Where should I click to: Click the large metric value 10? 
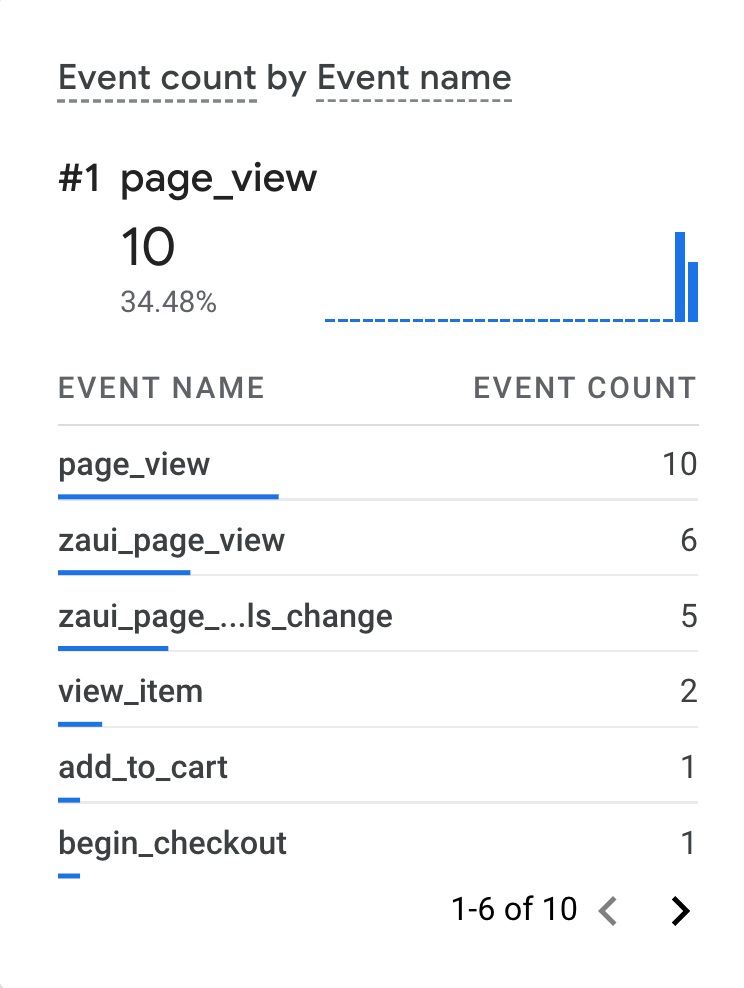[147, 247]
